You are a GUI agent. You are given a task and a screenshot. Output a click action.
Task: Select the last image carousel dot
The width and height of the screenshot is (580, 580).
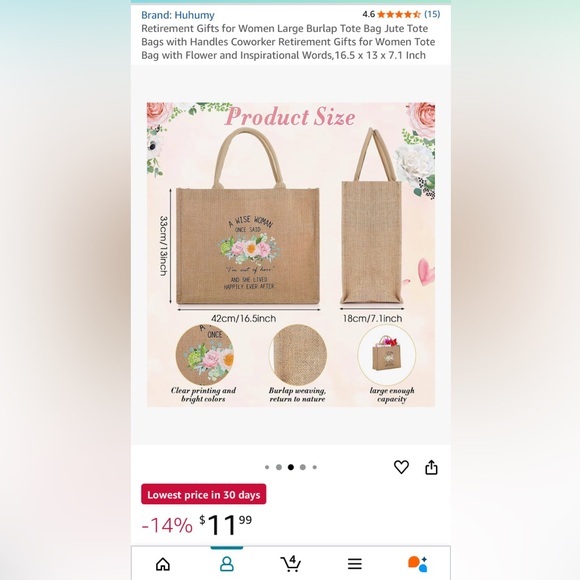click(x=314, y=467)
